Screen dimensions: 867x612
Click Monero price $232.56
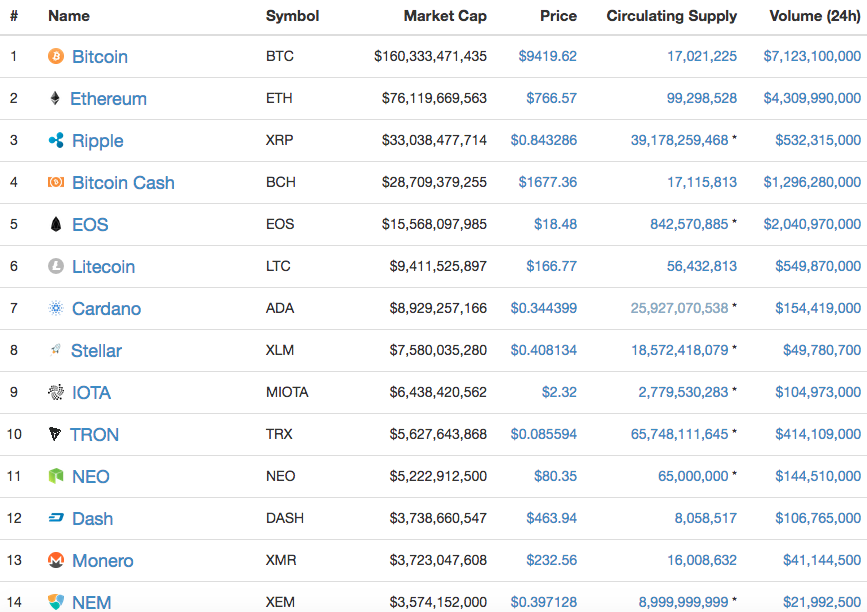(551, 560)
